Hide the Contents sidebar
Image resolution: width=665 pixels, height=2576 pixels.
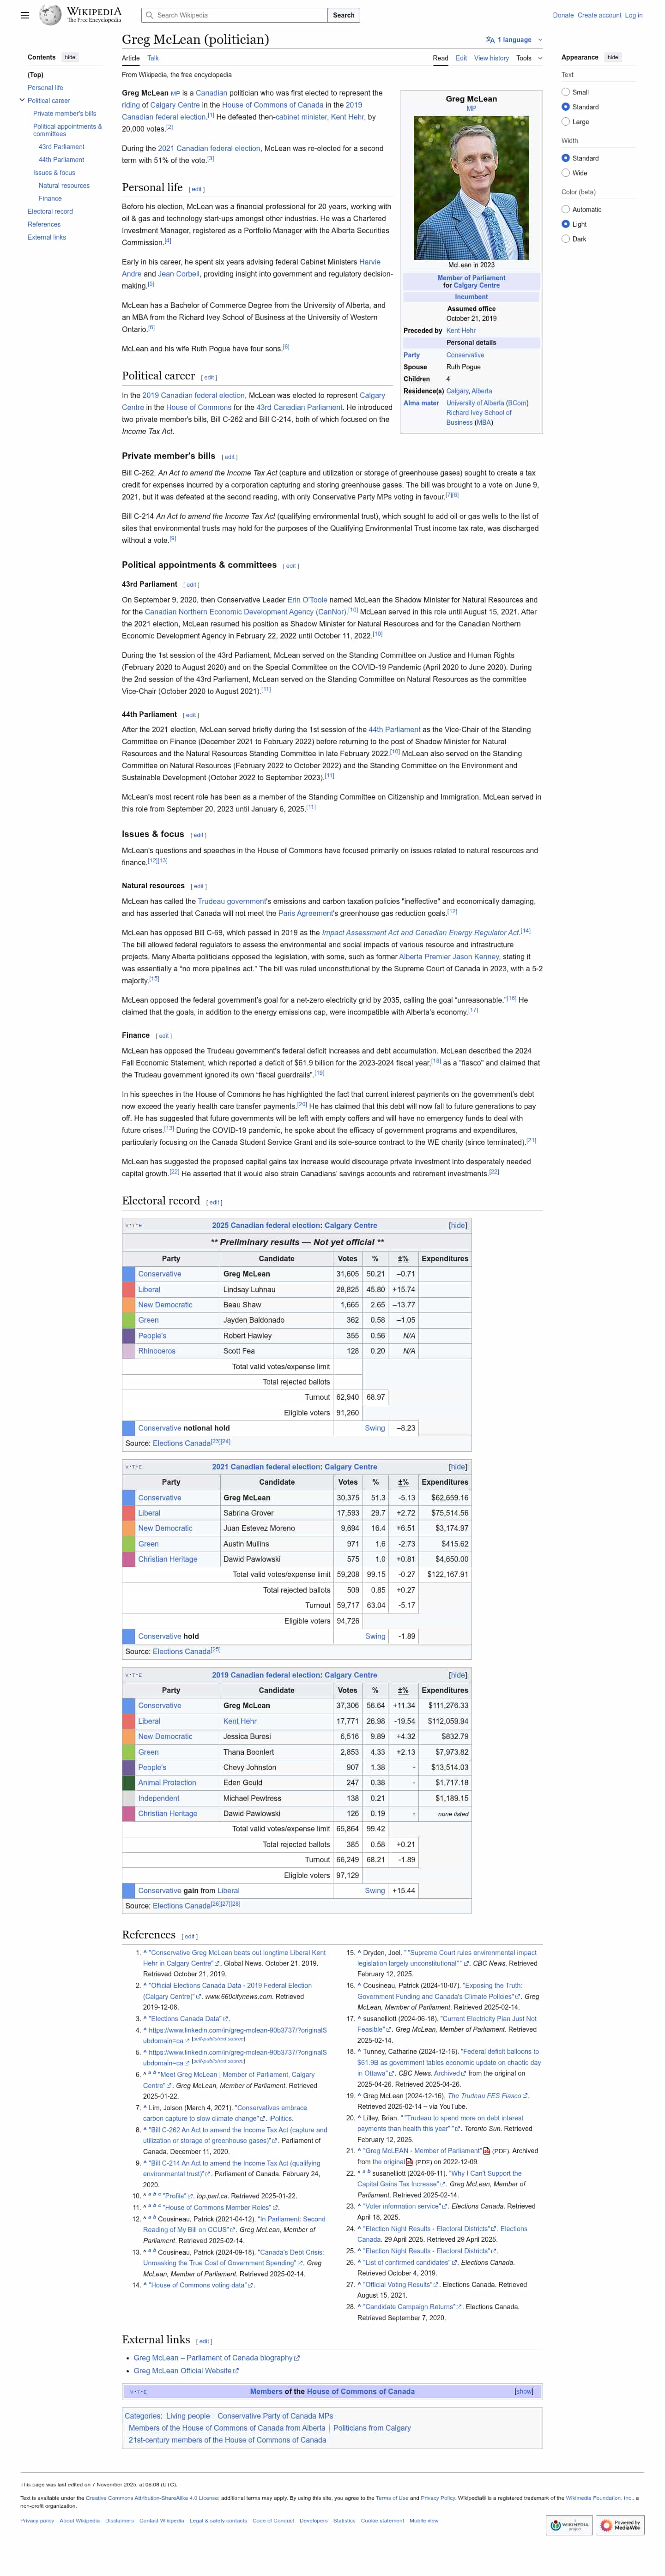[70, 57]
